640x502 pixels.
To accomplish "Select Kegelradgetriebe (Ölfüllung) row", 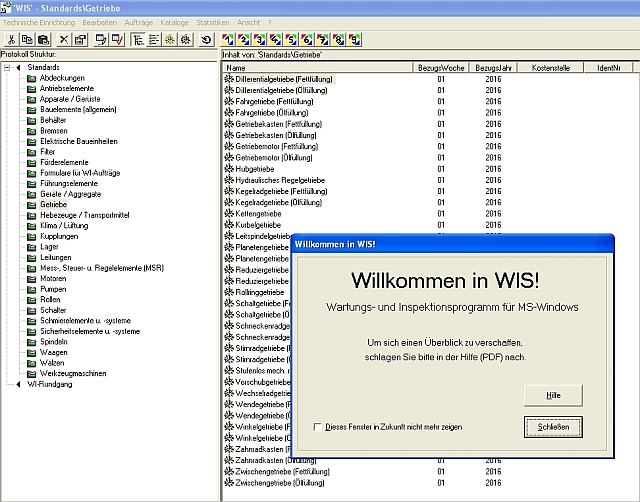I will point(278,202).
